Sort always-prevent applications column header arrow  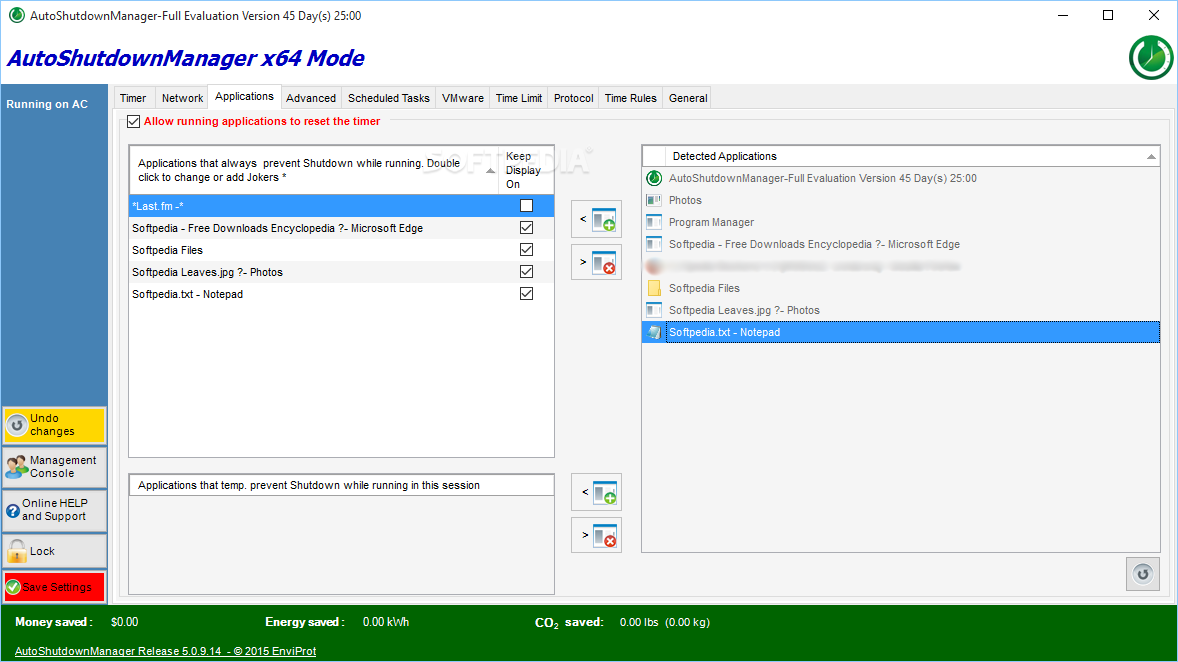(491, 171)
